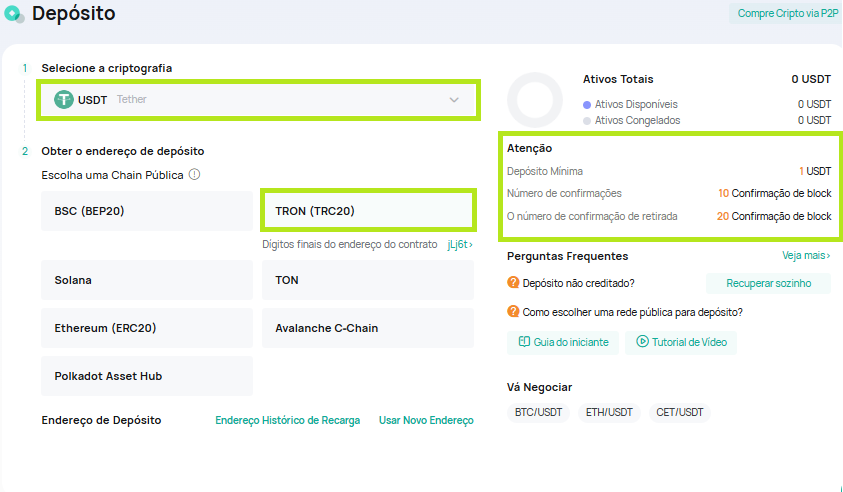Viewport: 843px width, 492px height.
Task: Open Endereço Histórico de Recarga
Action: coord(288,420)
